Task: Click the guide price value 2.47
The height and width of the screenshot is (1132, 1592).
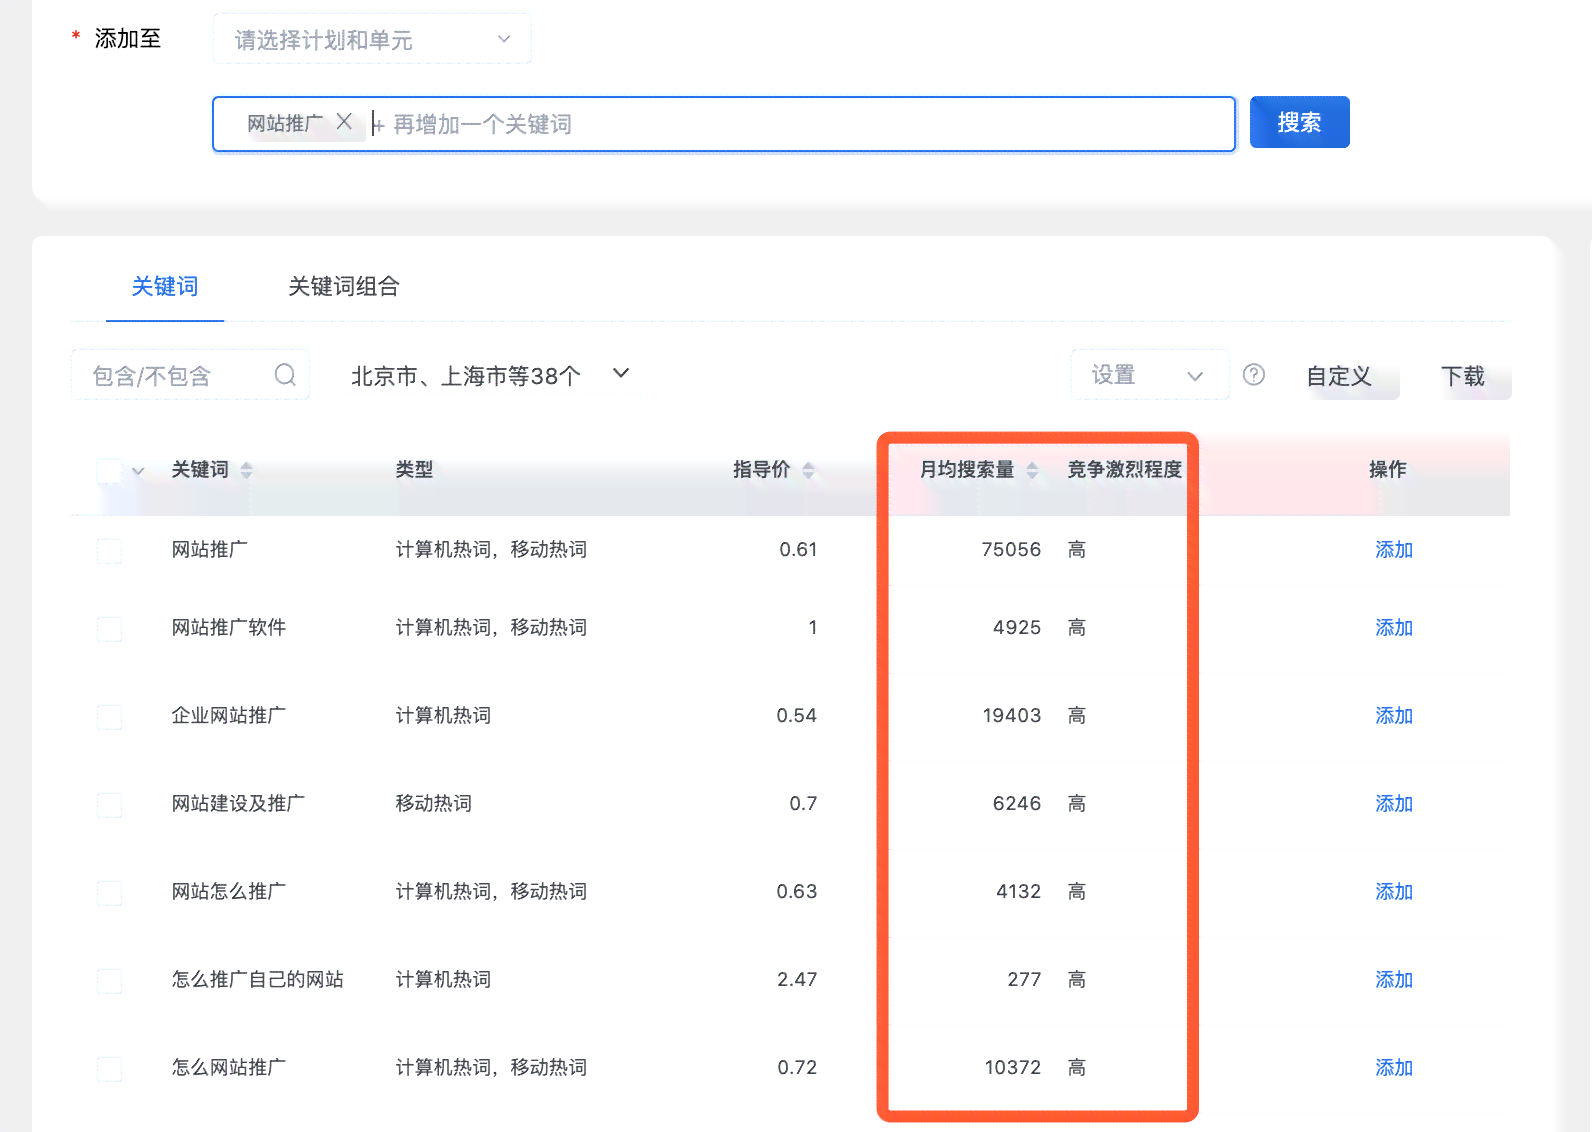Action: point(797,980)
